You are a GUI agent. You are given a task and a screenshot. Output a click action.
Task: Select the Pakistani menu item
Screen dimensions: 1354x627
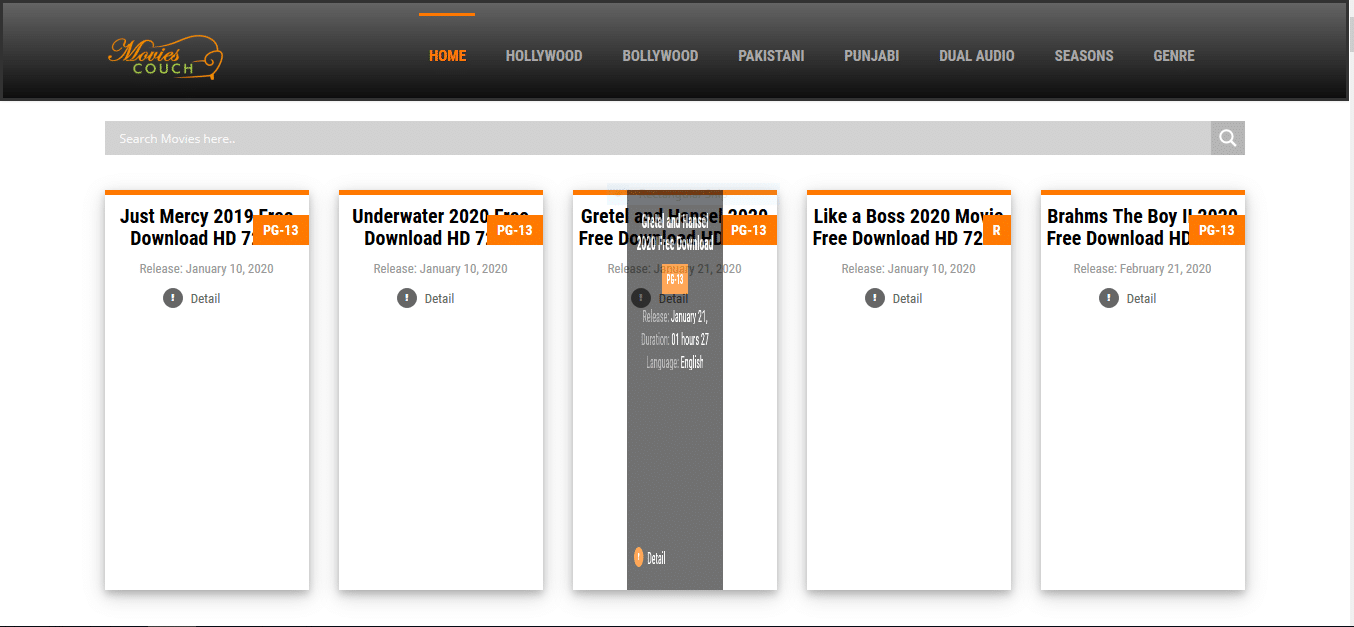point(771,56)
